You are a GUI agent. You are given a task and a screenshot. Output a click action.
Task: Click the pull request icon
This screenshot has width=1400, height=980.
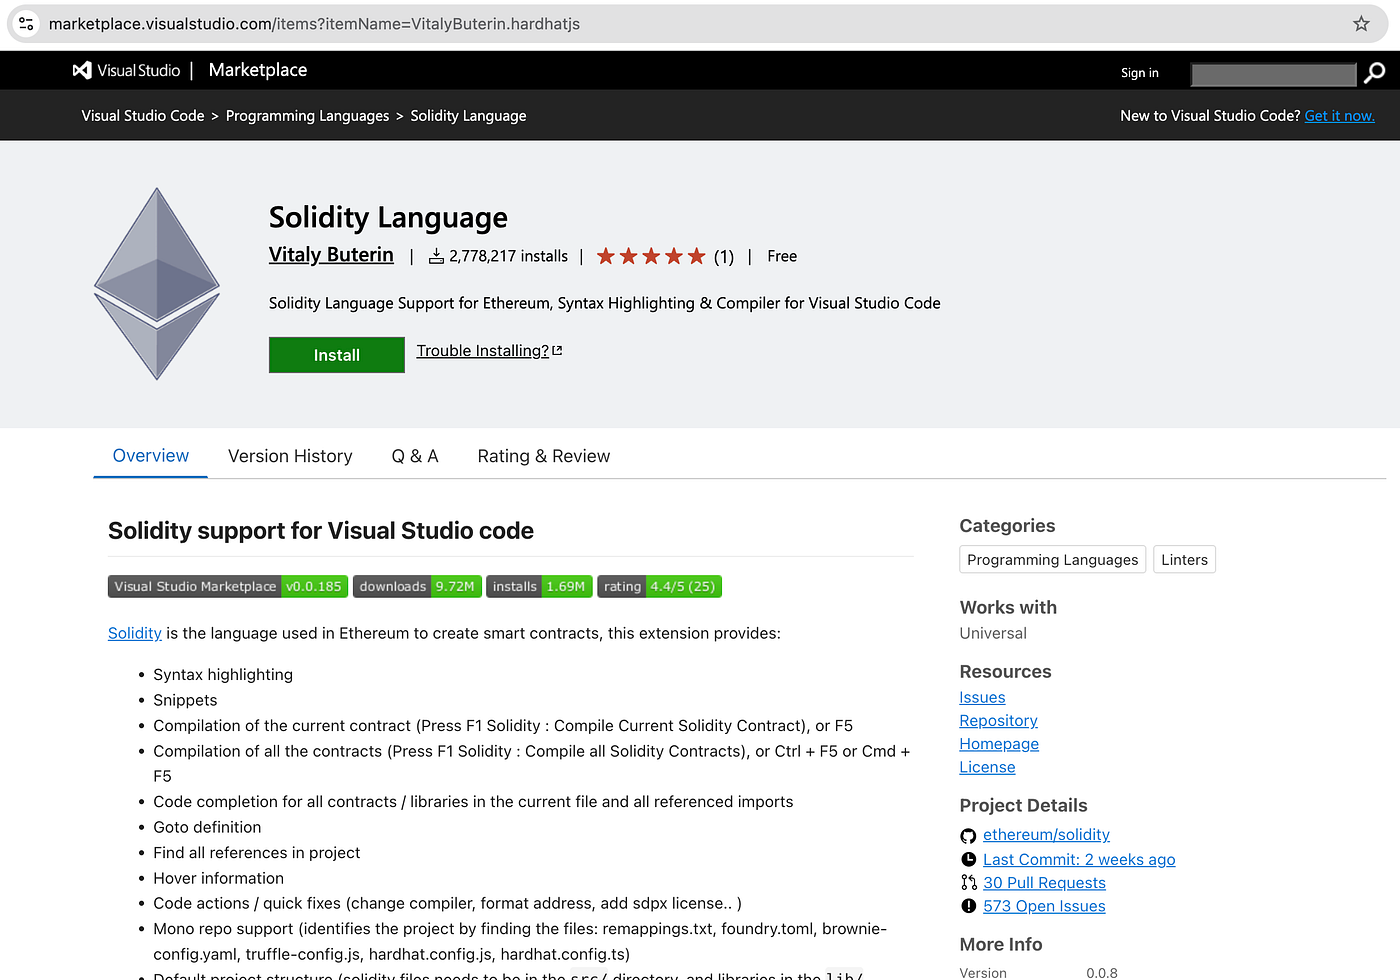pyautogui.click(x=968, y=883)
